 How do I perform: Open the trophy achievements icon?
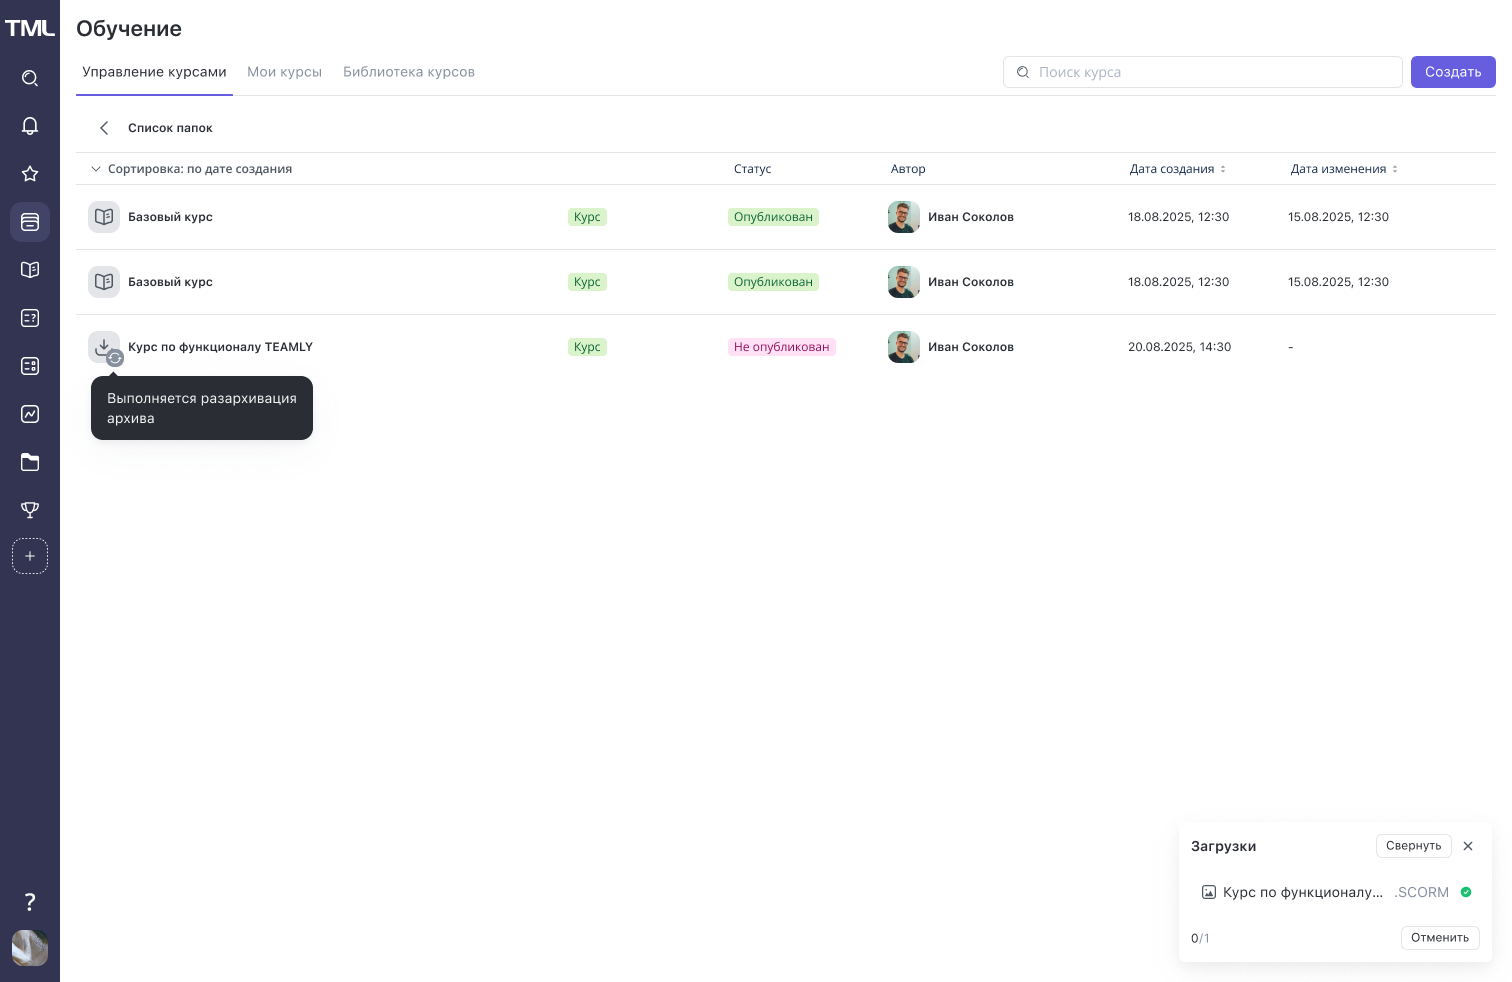coord(30,510)
